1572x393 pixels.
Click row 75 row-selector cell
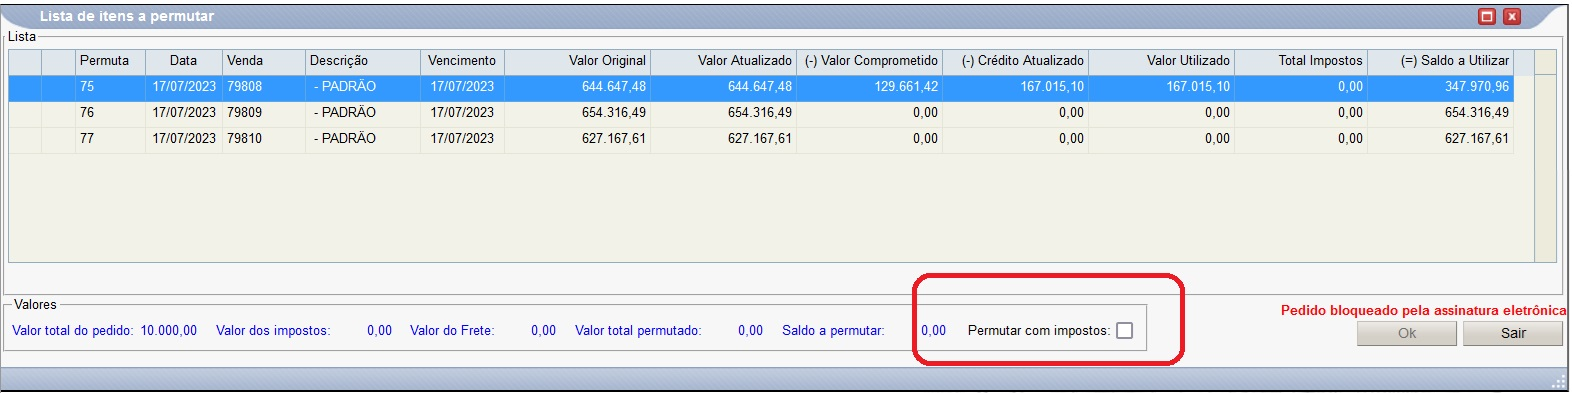point(25,87)
